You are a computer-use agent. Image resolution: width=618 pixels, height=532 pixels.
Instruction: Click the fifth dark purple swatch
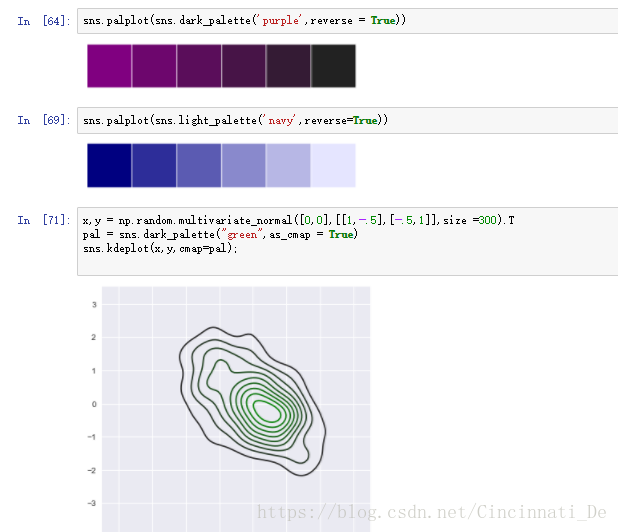coord(289,66)
